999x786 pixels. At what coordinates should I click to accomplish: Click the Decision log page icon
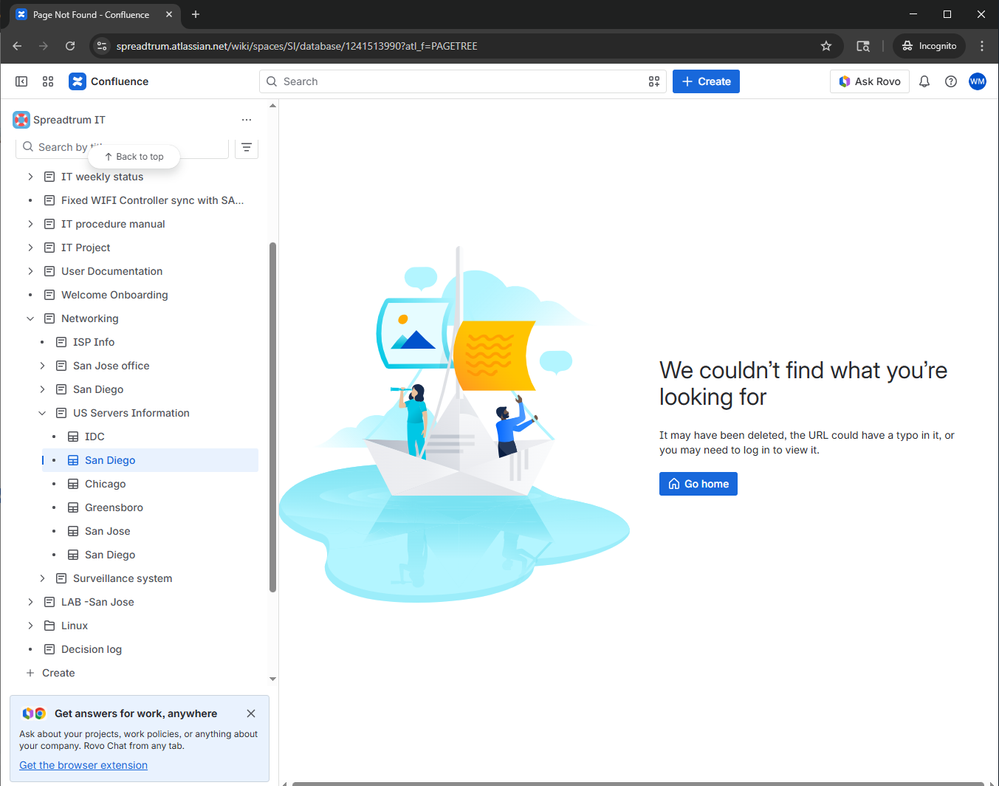[x=49, y=650]
